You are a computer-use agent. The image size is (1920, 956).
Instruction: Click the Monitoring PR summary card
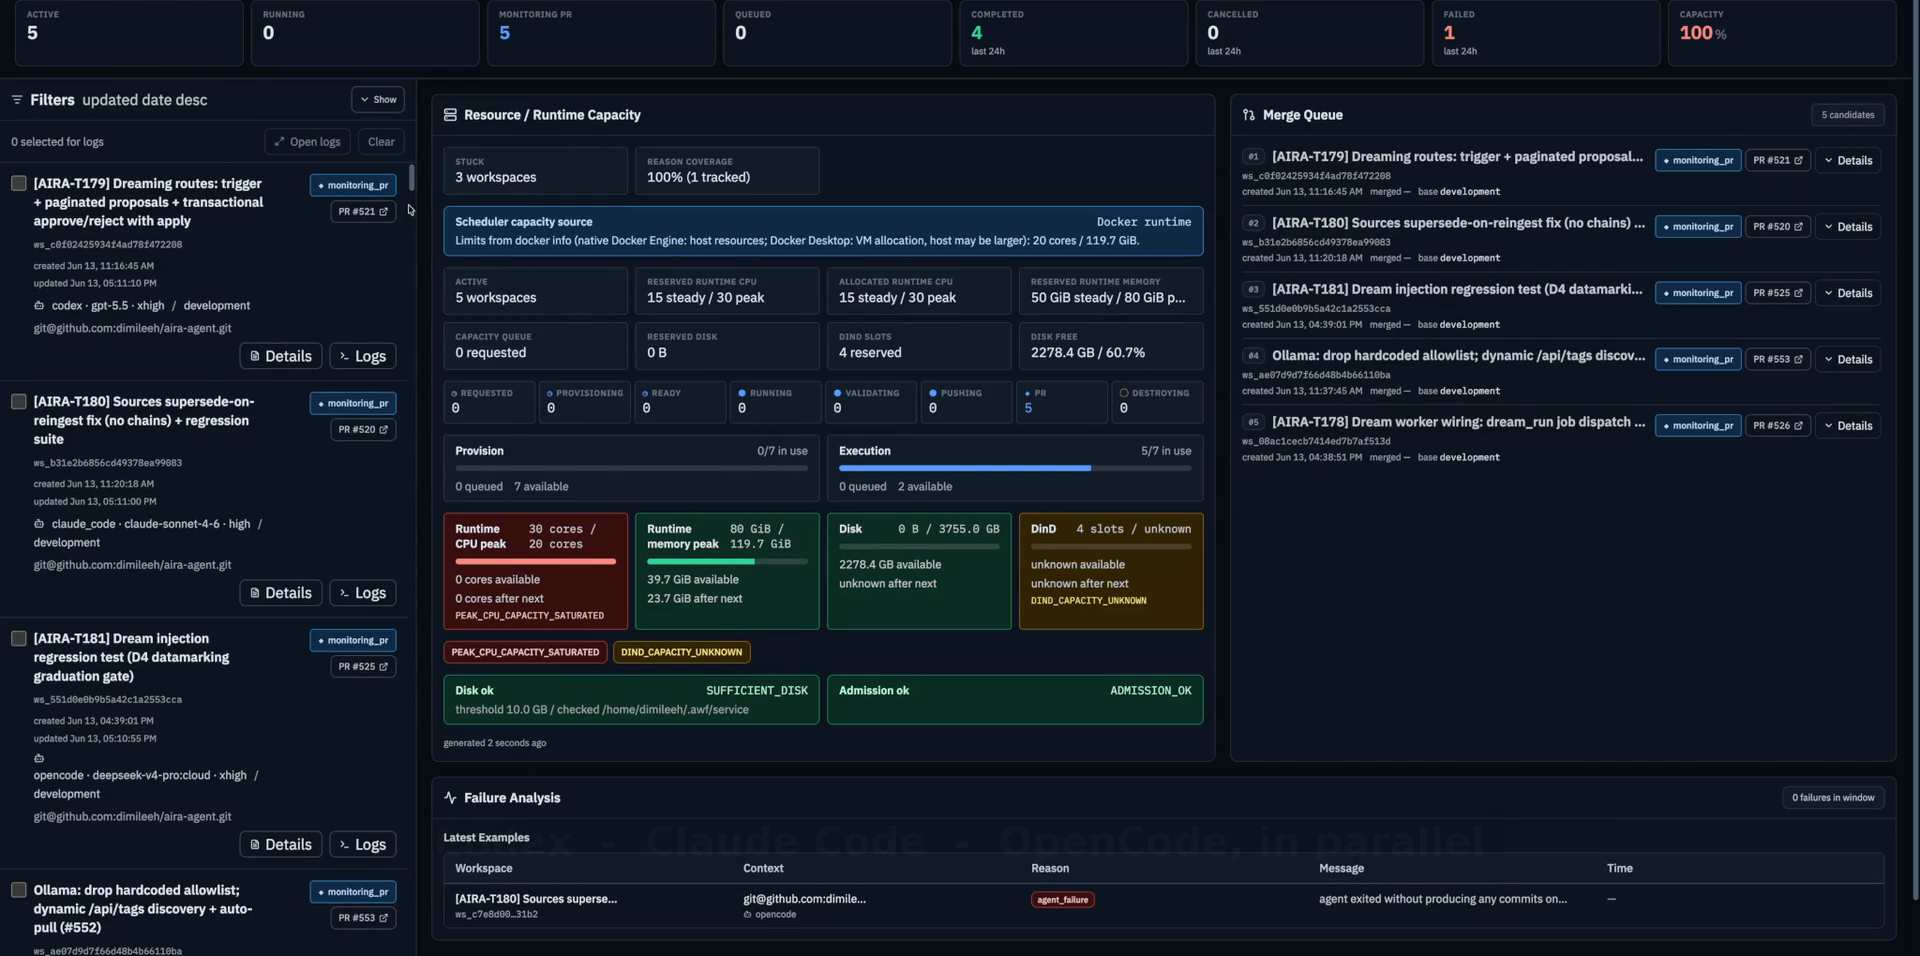601,33
